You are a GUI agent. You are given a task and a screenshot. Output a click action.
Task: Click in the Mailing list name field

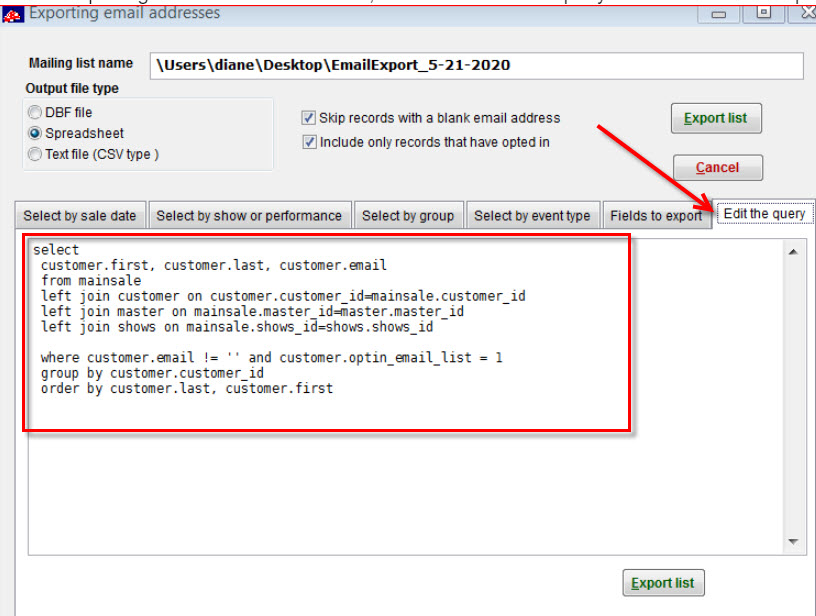tap(476, 66)
